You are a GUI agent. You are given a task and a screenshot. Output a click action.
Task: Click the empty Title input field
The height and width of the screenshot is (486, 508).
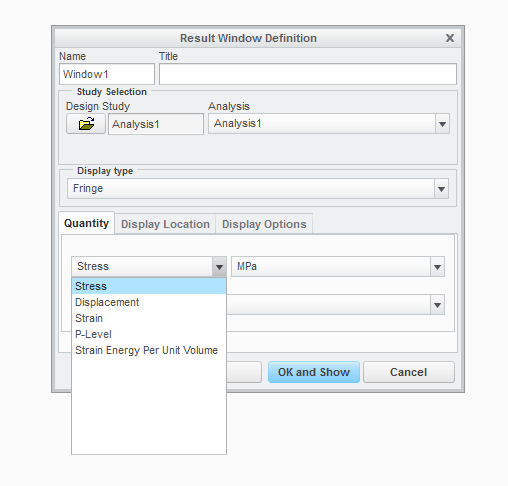[308, 74]
